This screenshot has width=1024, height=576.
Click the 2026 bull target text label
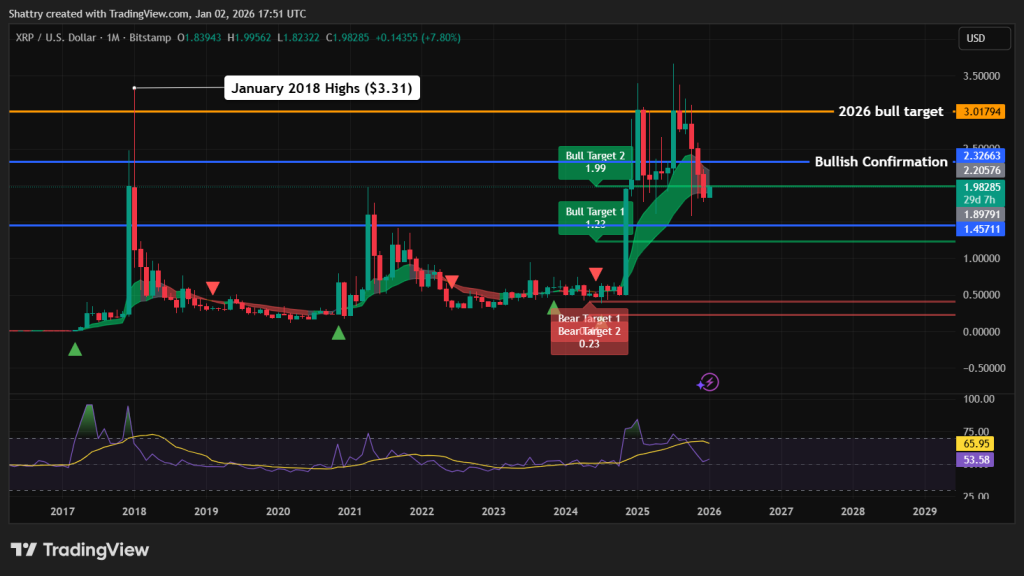[x=890, y=112]
